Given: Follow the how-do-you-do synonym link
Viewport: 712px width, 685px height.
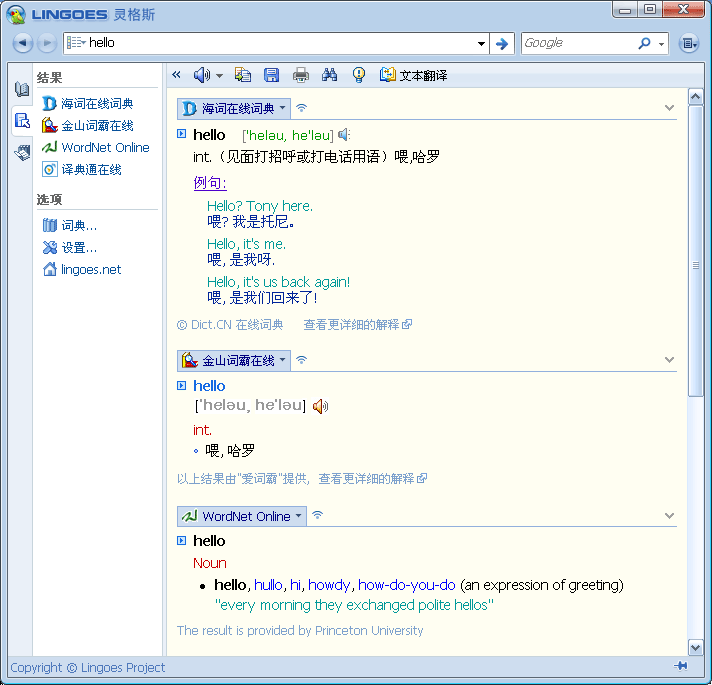Looking at the screenshot, I should click(x=406, y=585).
